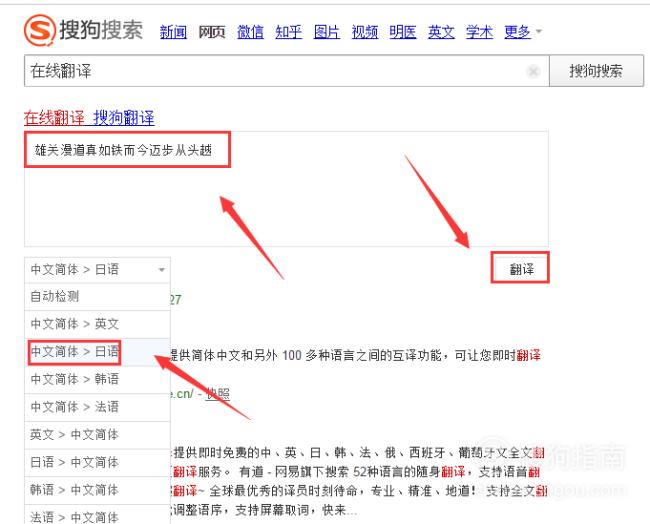The width and height of the screenshot is (650, 524).
Task: Open the 图片 images tab
Action: point(327,32)
